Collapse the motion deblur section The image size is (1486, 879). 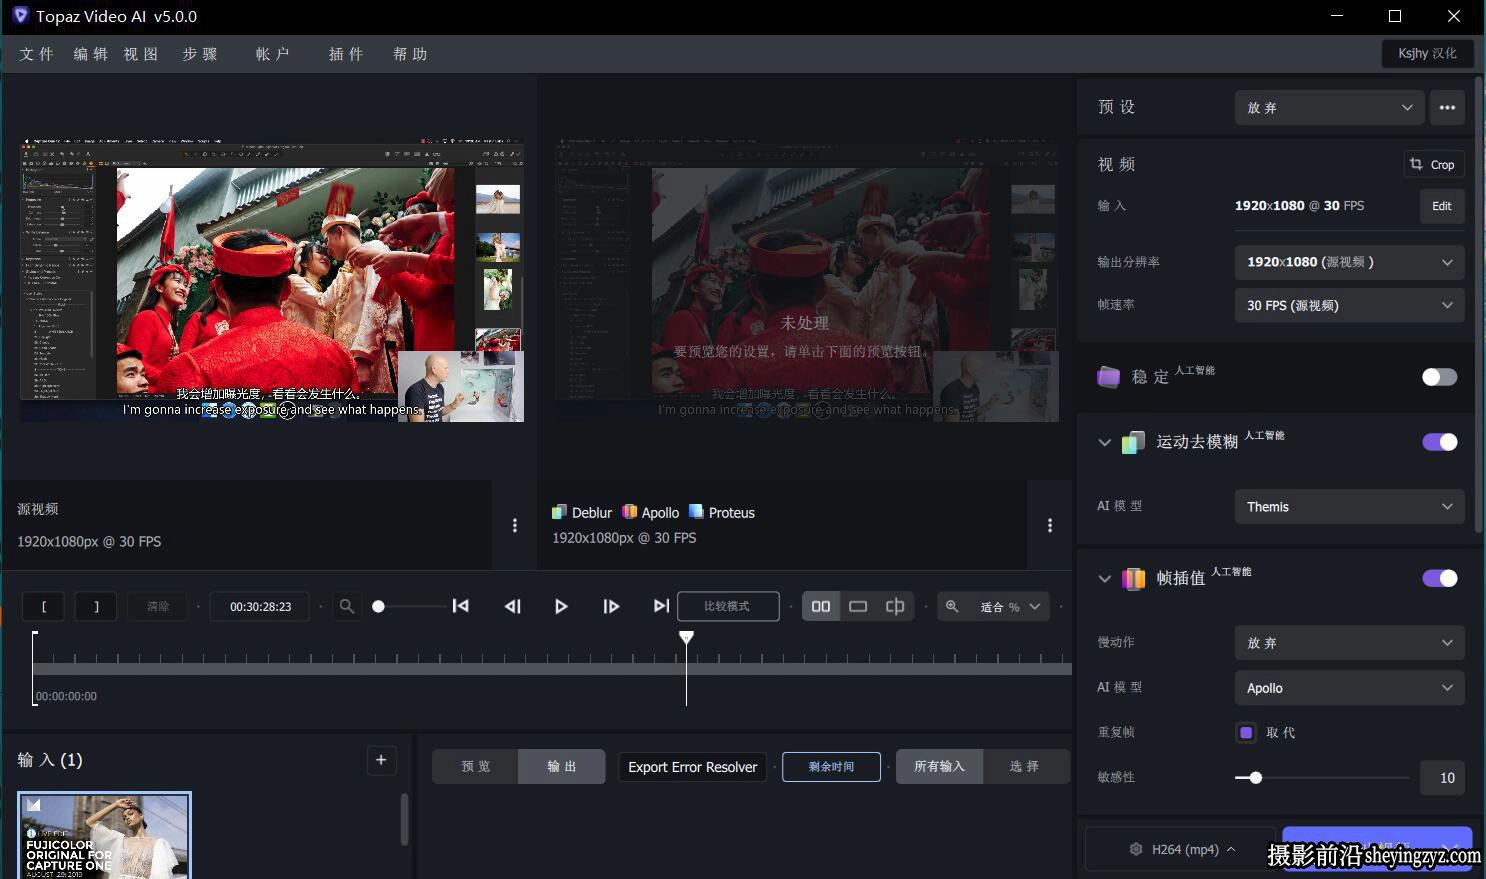pyautogui.click(x=1104, y=442)
